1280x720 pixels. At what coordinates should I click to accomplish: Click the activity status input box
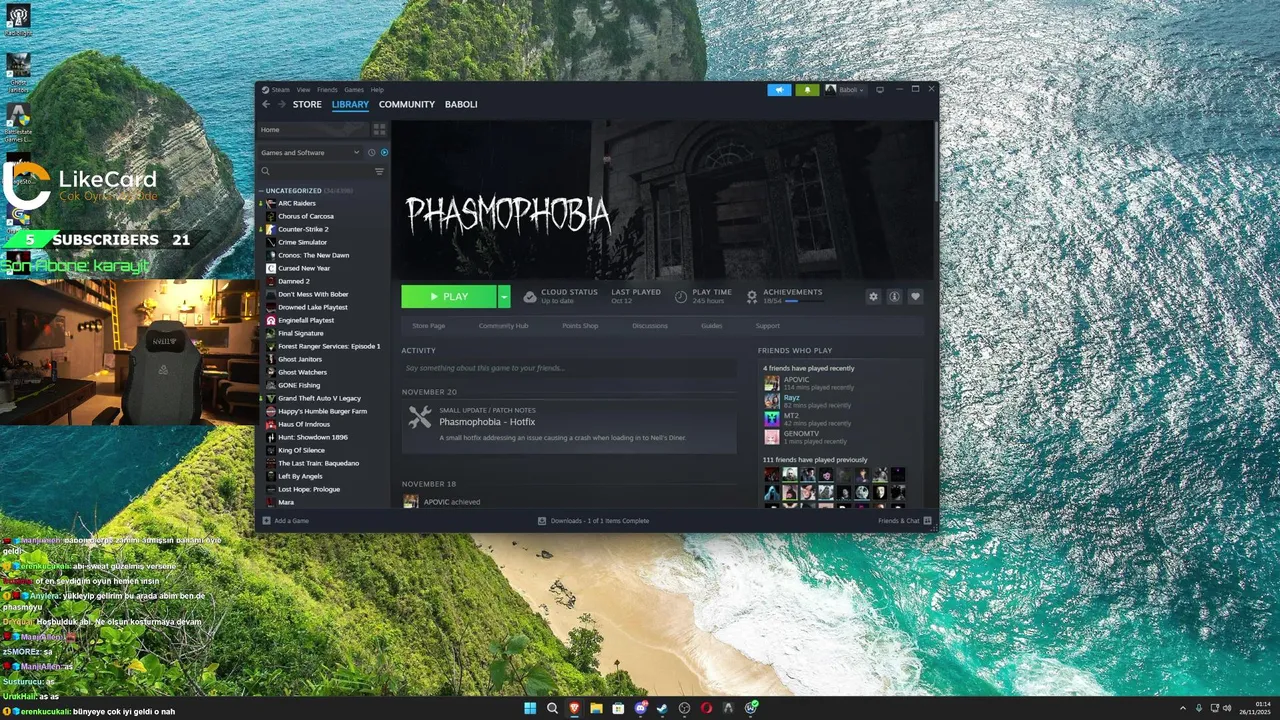[569, 368]
